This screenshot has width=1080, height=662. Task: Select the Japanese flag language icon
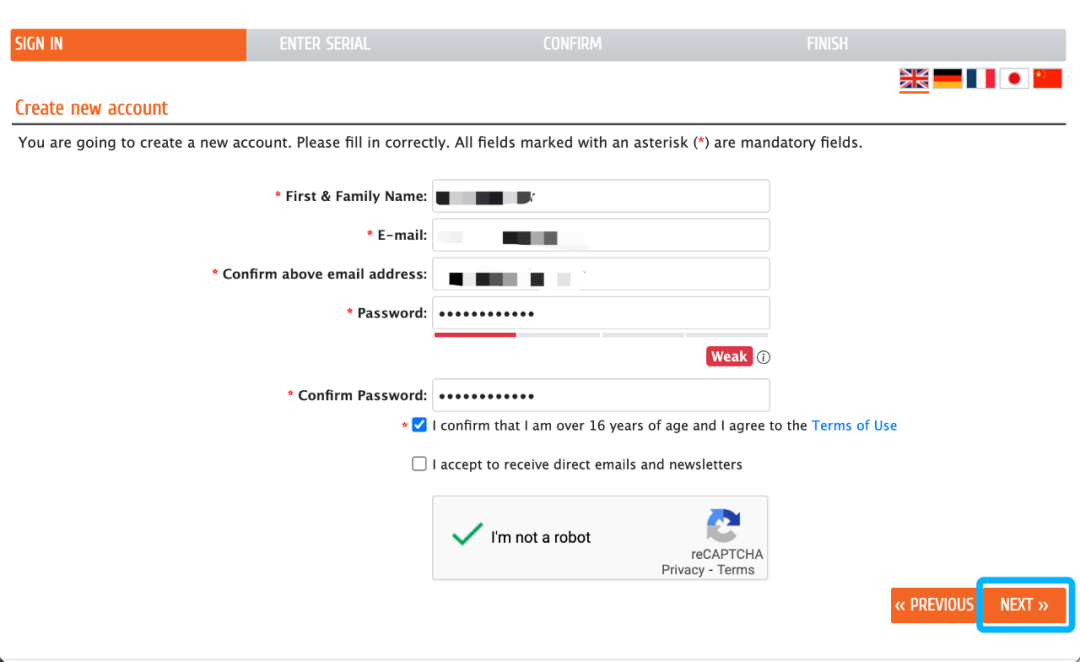click(1014, 79)
